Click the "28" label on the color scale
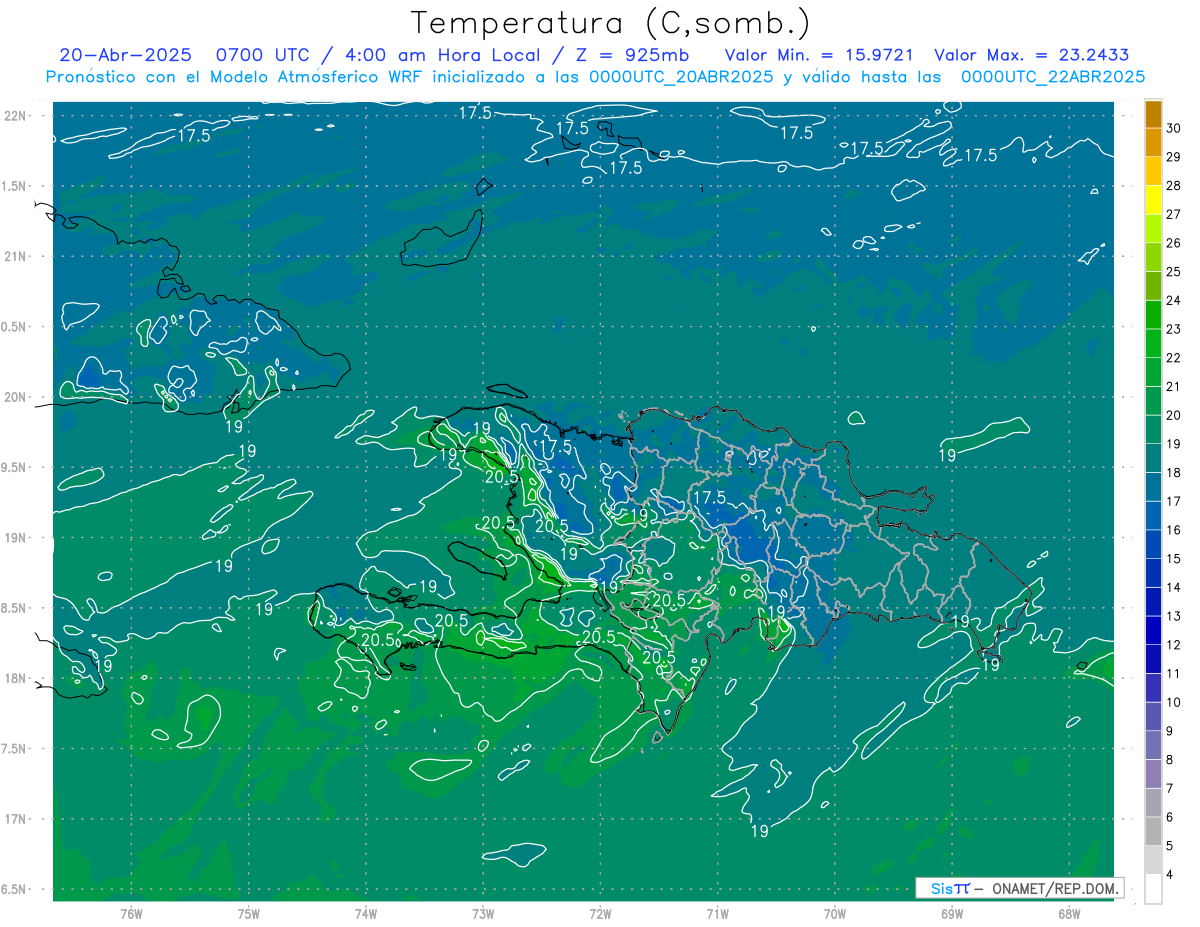Image resolution: width=1200 pixels, height=927 pixels. 1174,186
